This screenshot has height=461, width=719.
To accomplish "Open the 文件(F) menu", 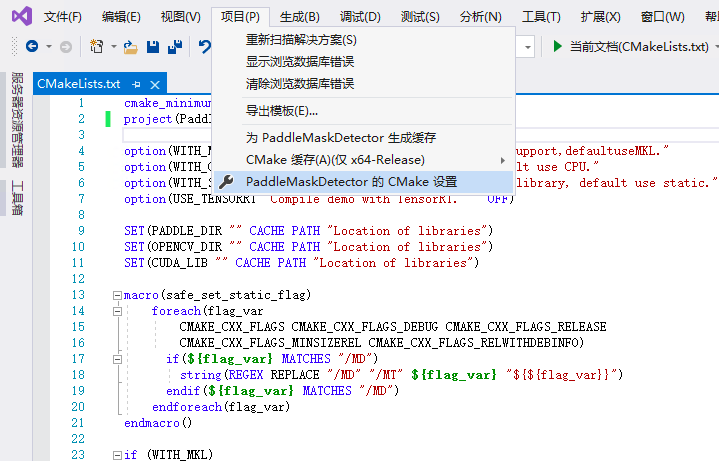I will (x=62, y=17).
